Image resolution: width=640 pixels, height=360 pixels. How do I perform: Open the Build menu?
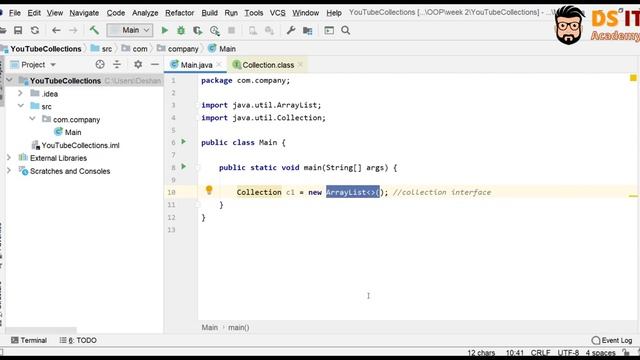coord(209,13)
